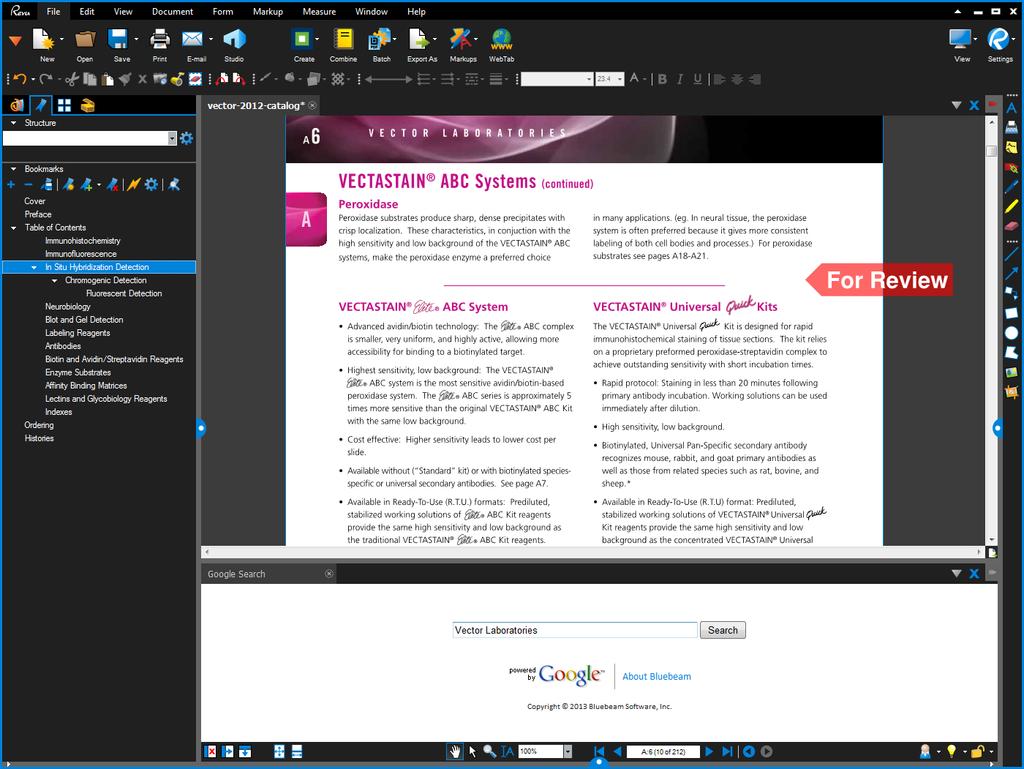Collapse the Chromogenic Detection node
The height and width of the screenshot is (769, 1024).
[54, 280]
